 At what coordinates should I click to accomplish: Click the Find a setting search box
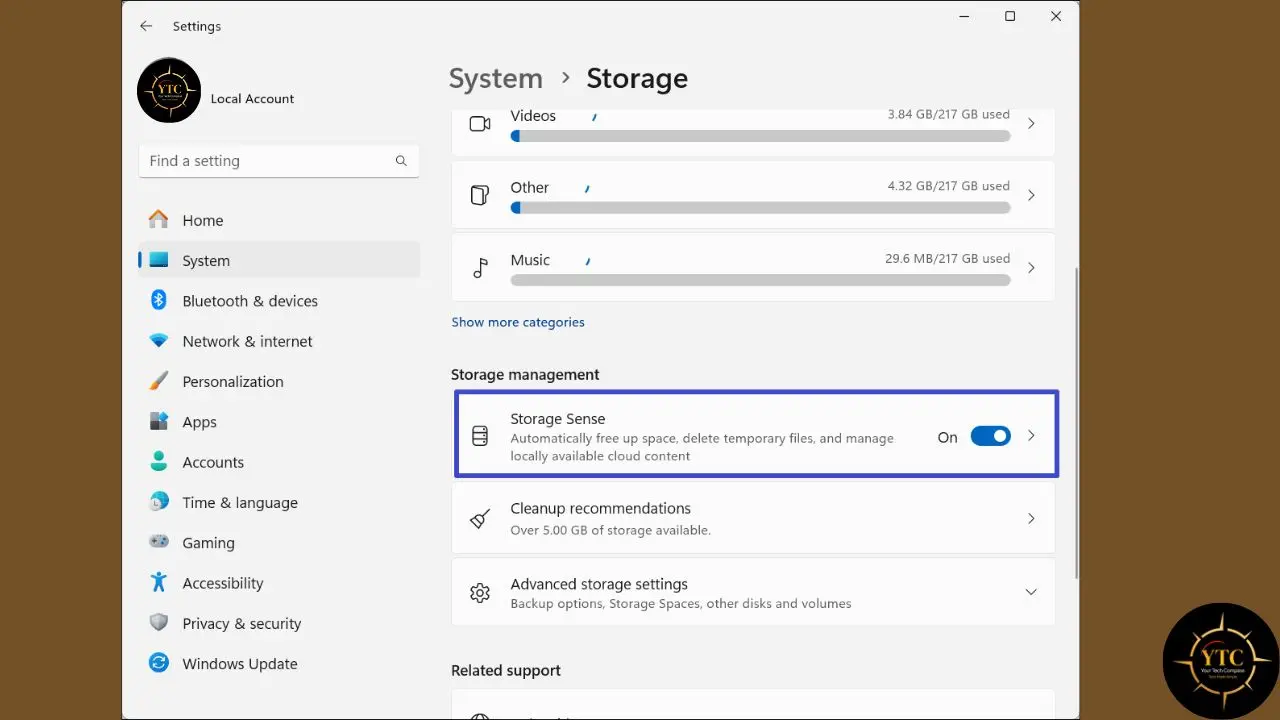(x=279, y=161)
